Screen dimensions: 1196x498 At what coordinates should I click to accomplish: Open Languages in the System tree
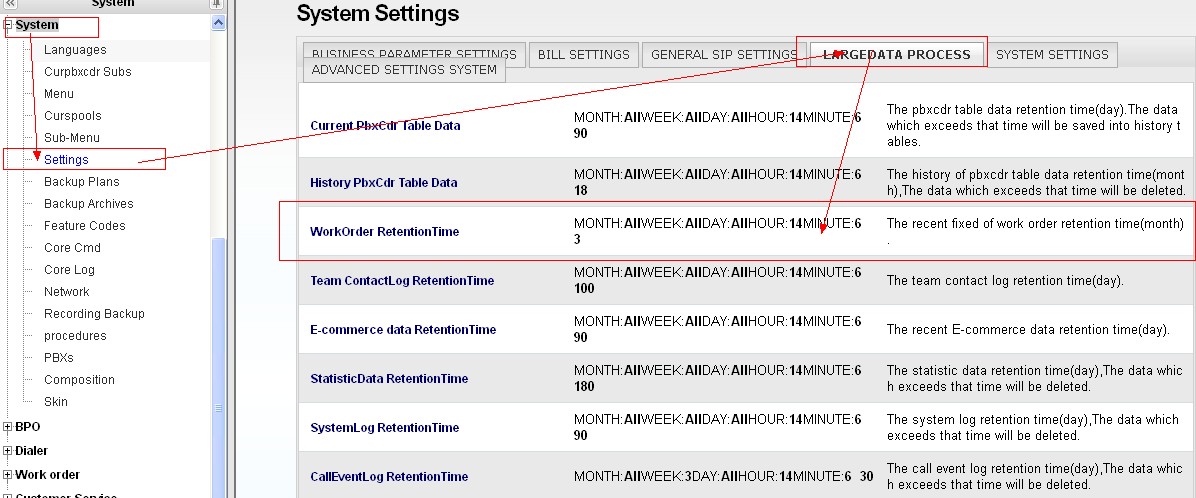coord(75,50)
